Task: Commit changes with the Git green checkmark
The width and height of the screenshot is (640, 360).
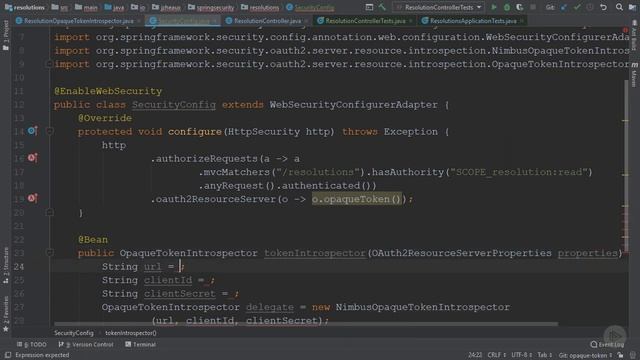Action: coord(577,7)
